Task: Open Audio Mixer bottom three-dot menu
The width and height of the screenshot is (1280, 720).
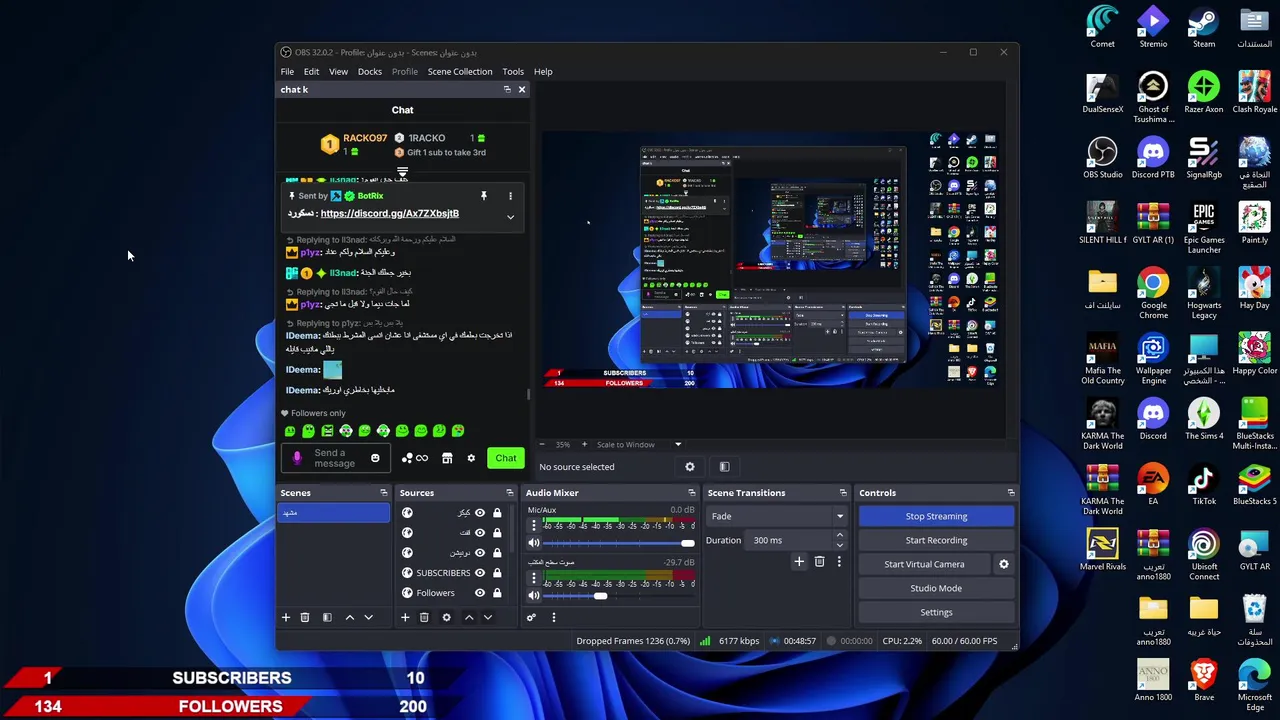Action: 553,617
